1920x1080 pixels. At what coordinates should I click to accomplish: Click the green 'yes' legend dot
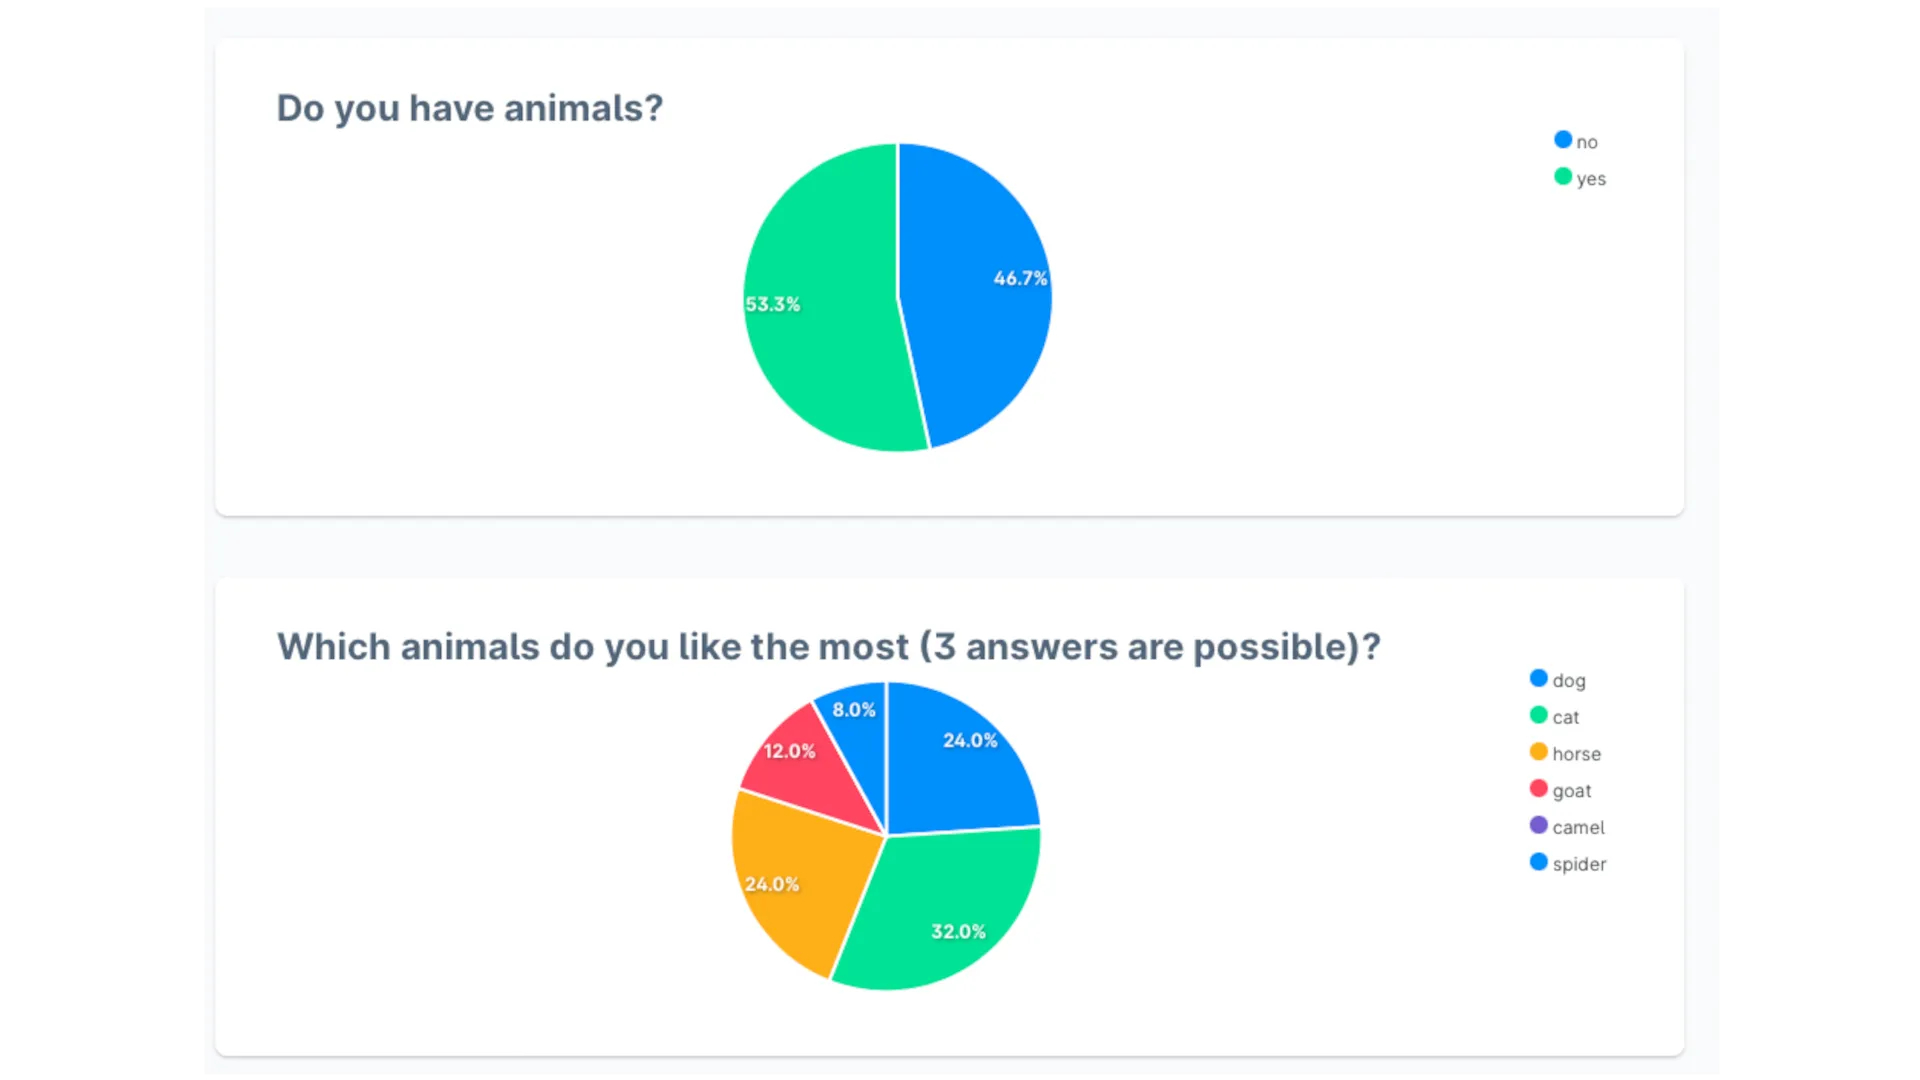pyautogui.click(x=1563, y=177)
